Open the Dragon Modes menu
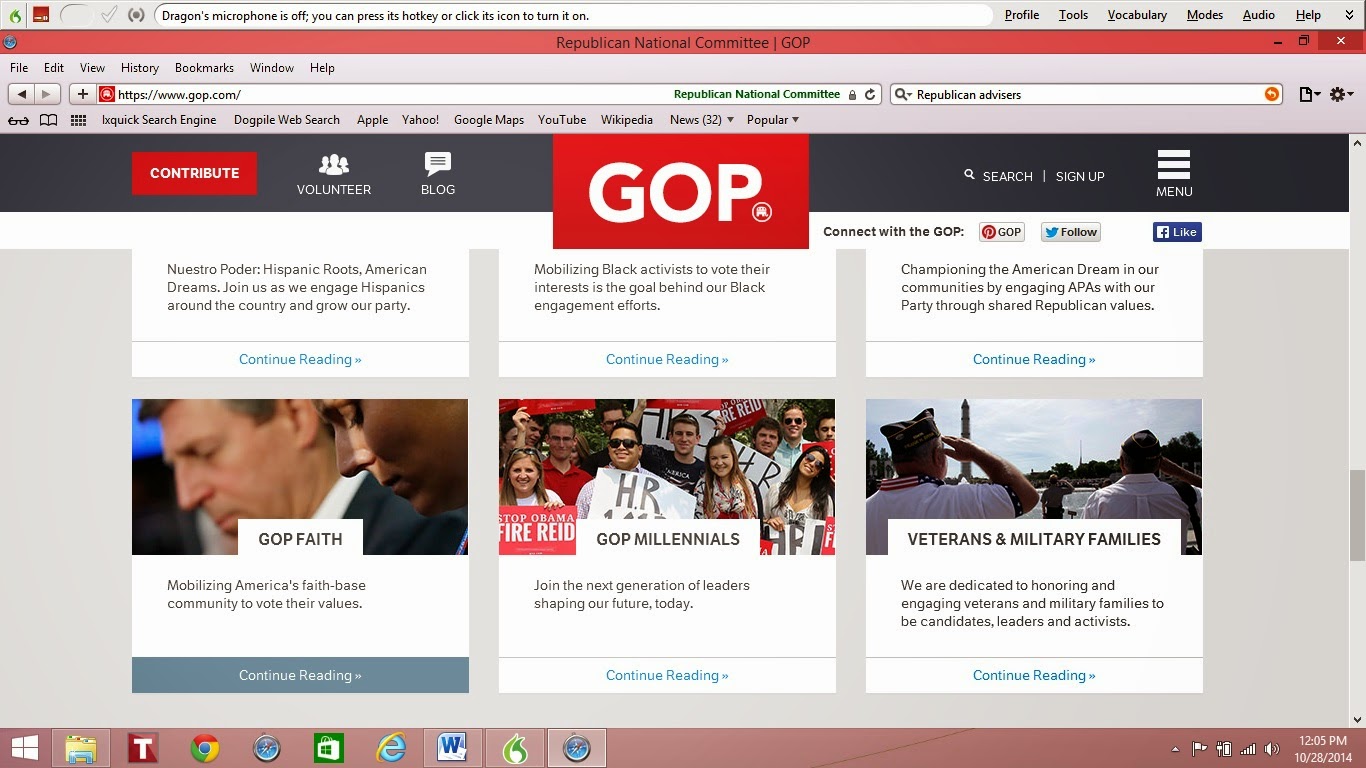The width and height of the screenshot is (1366, 768). (x=1204, y=15)
